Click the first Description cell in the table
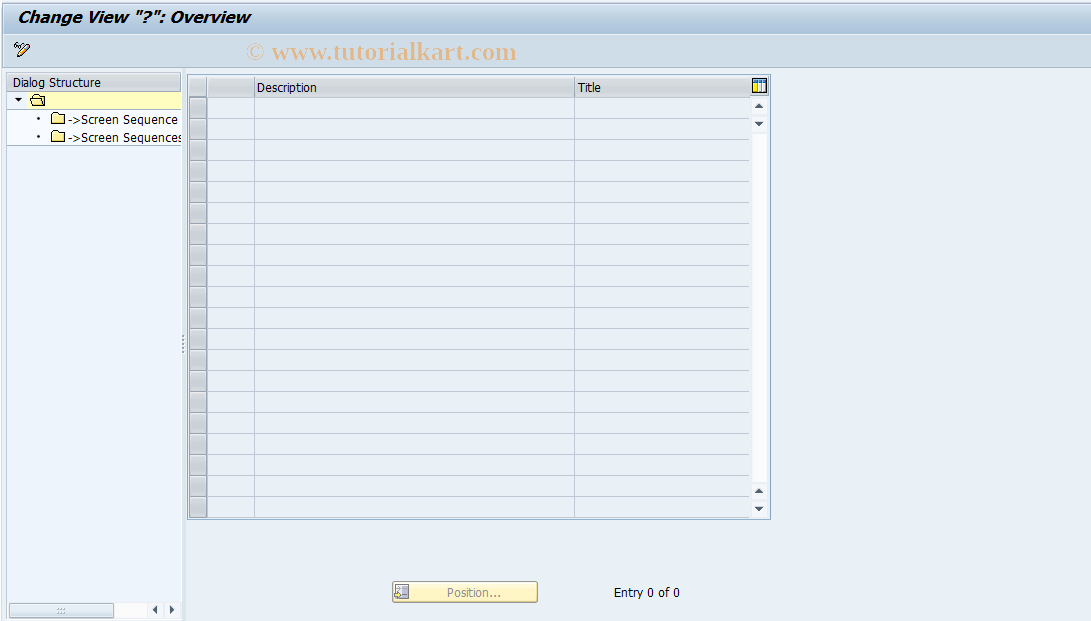The width and height of the screenshot is (1091, 621). point(414,108)
